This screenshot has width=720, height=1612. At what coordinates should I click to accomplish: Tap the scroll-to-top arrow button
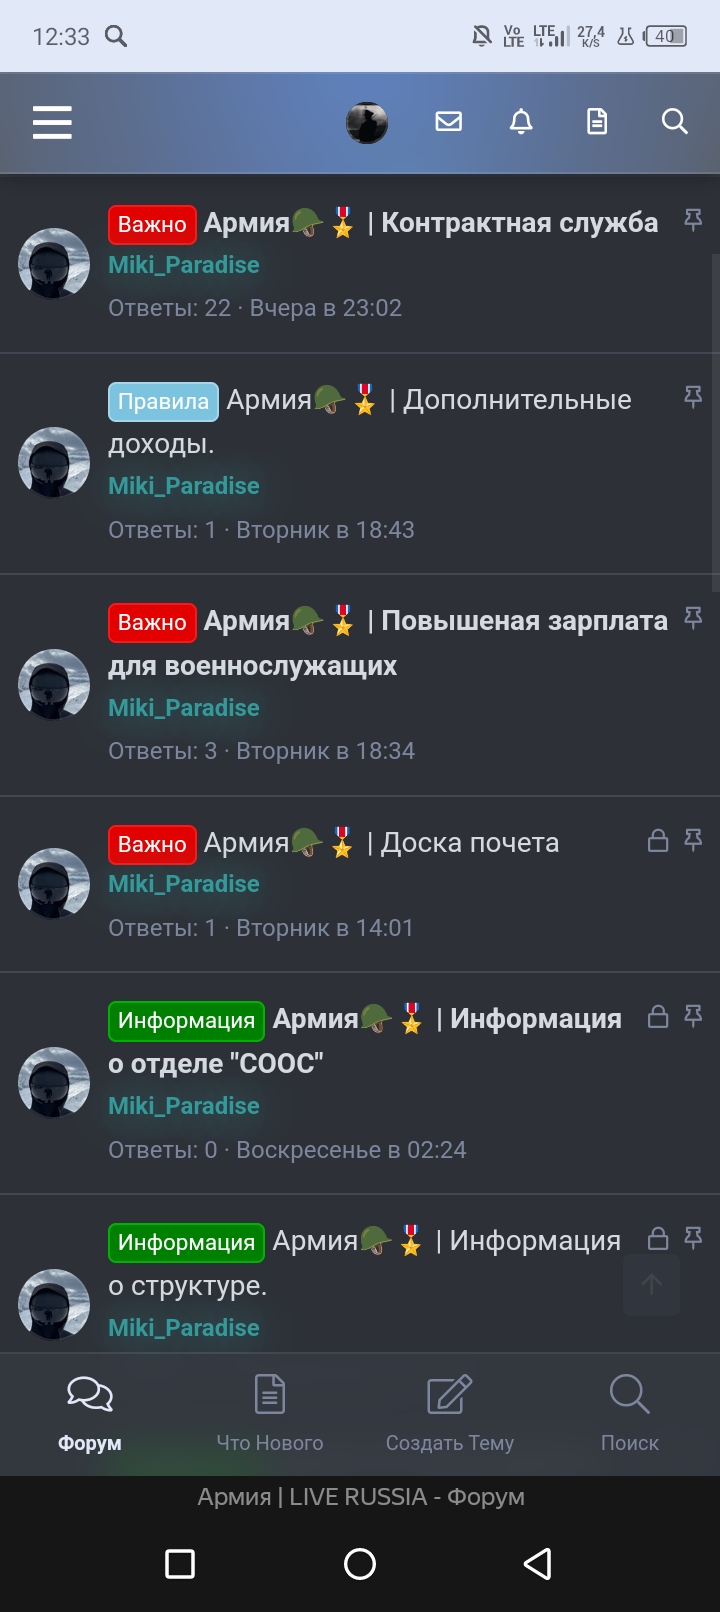tap(651, 1285)
